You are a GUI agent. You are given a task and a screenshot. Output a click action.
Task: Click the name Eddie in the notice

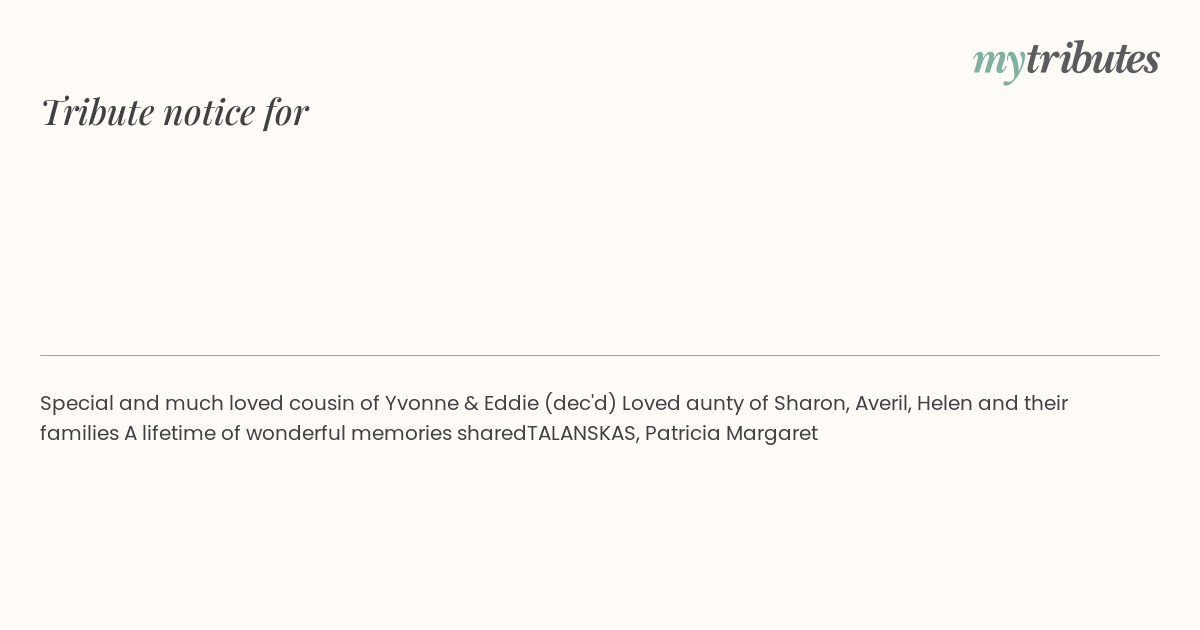coord(511,403)
